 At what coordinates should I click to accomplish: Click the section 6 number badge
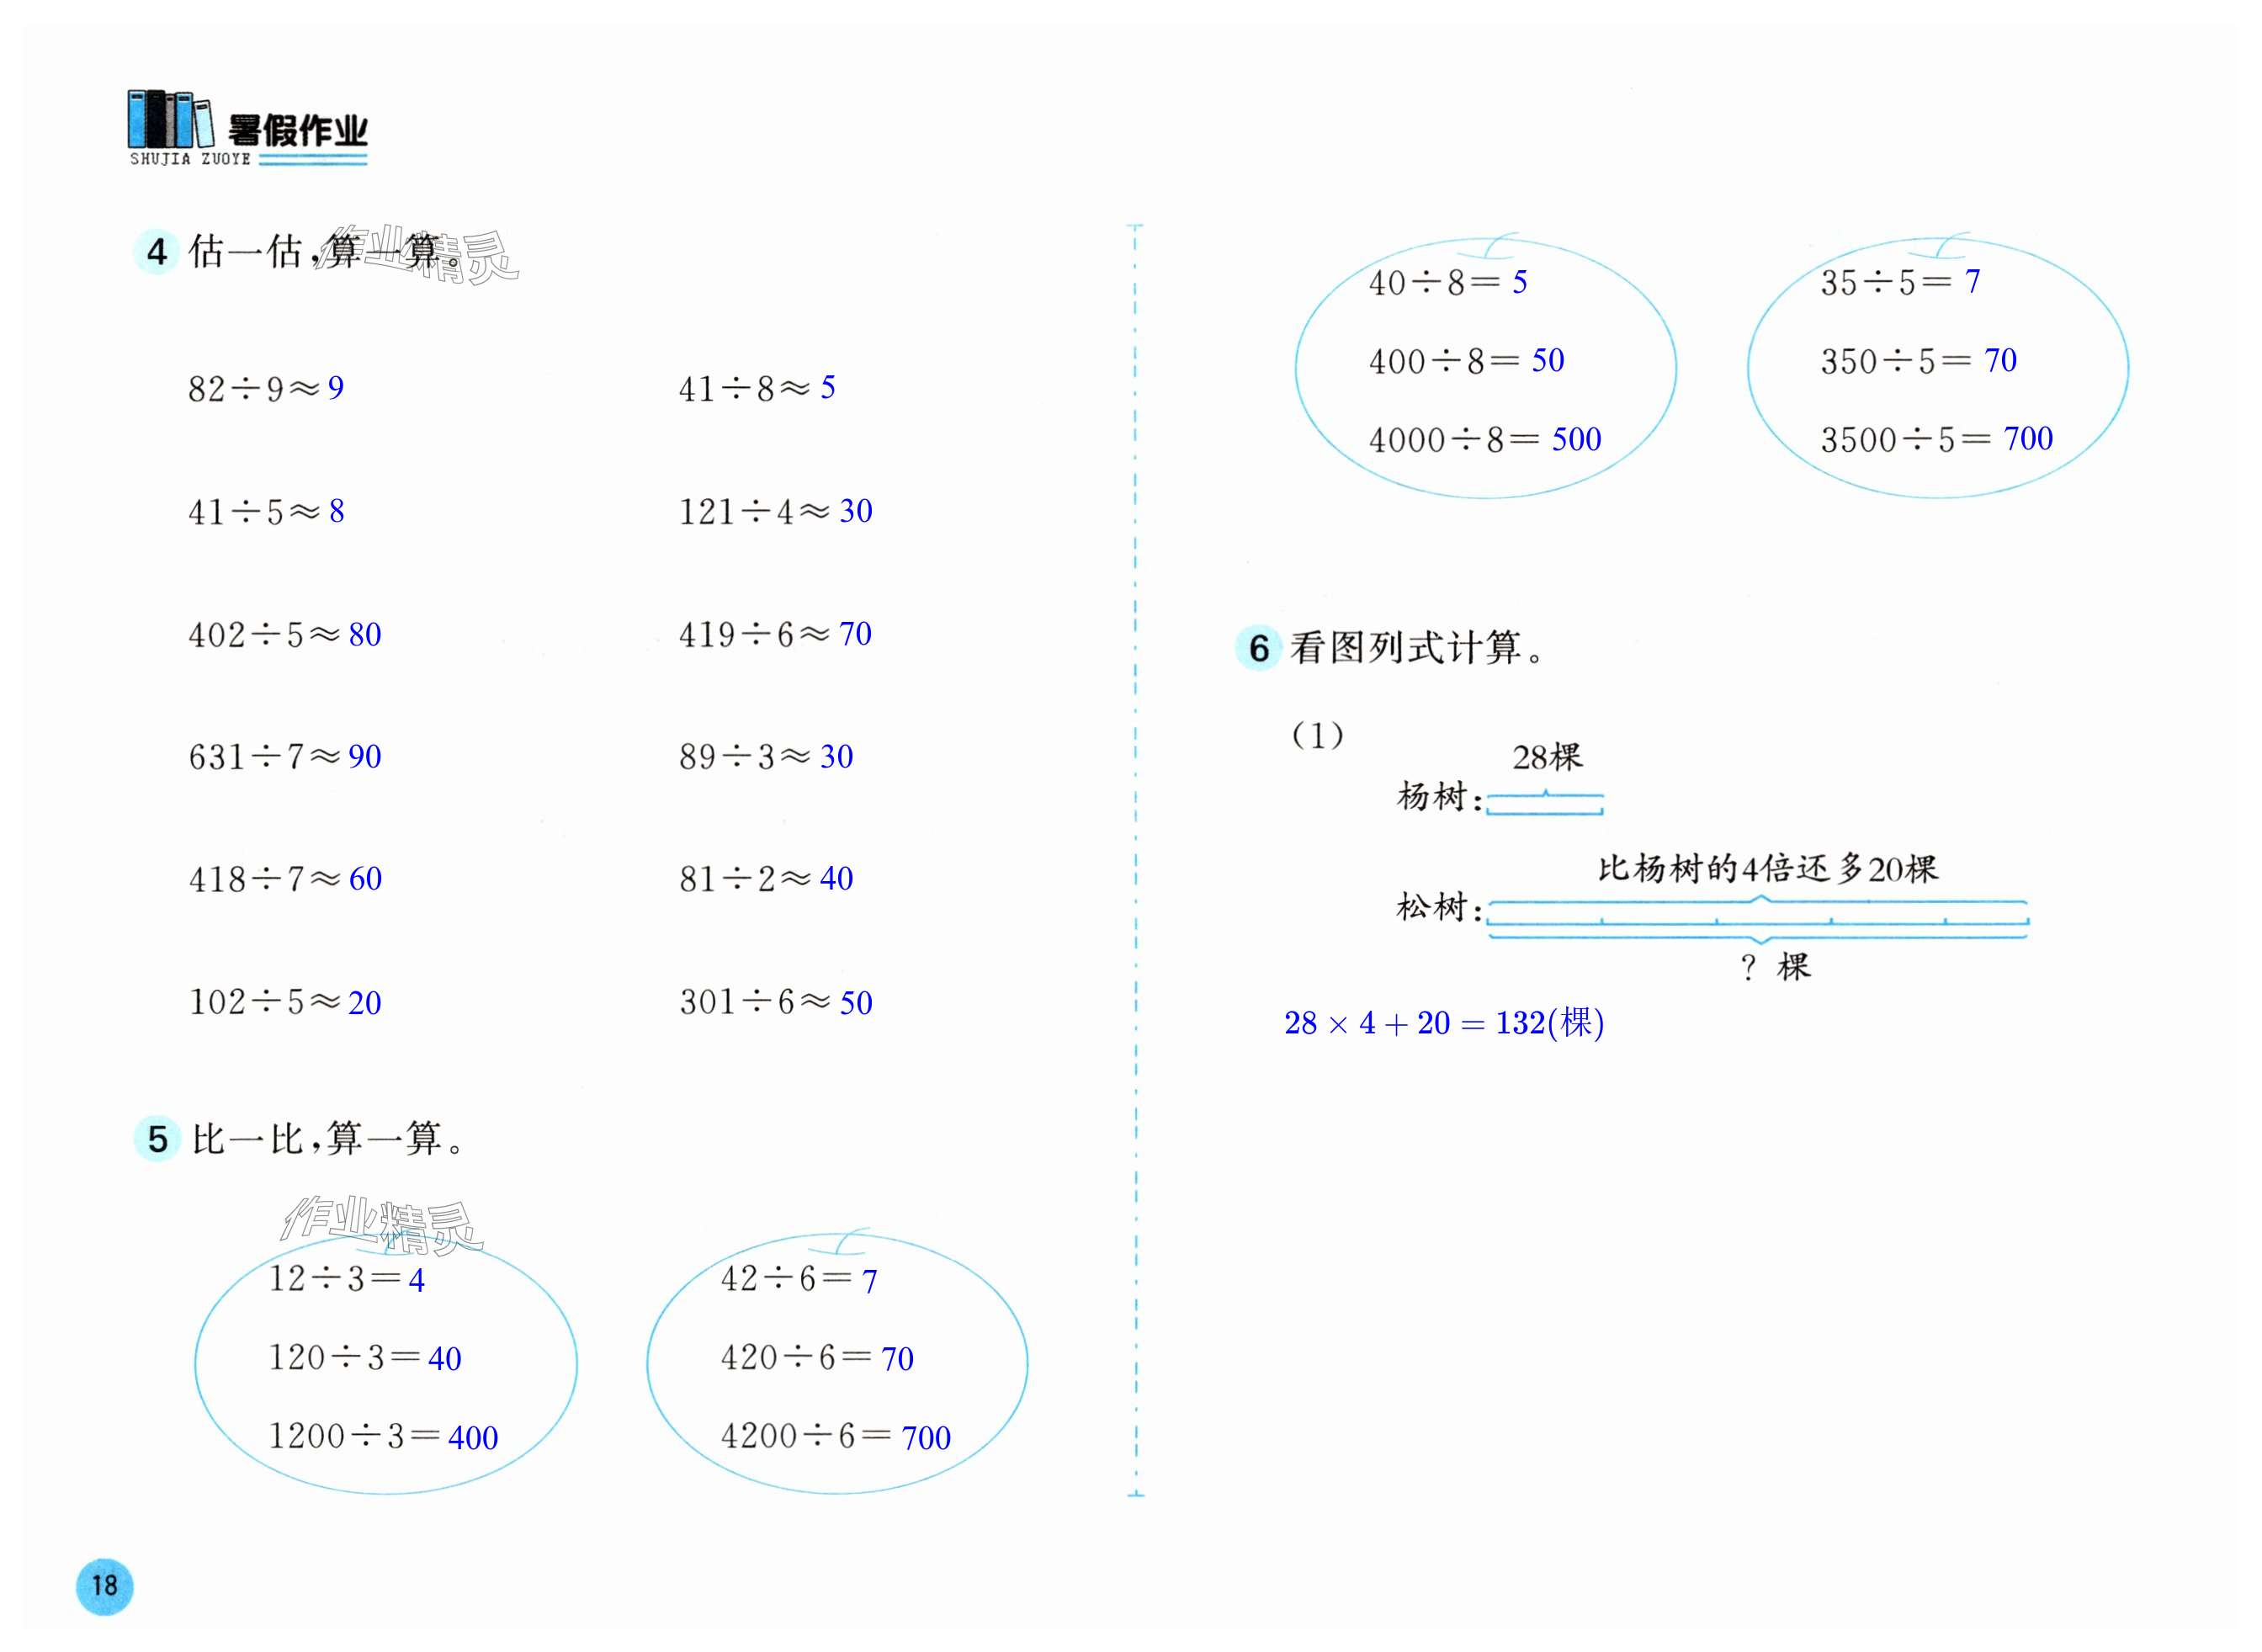pos(1259,648)
